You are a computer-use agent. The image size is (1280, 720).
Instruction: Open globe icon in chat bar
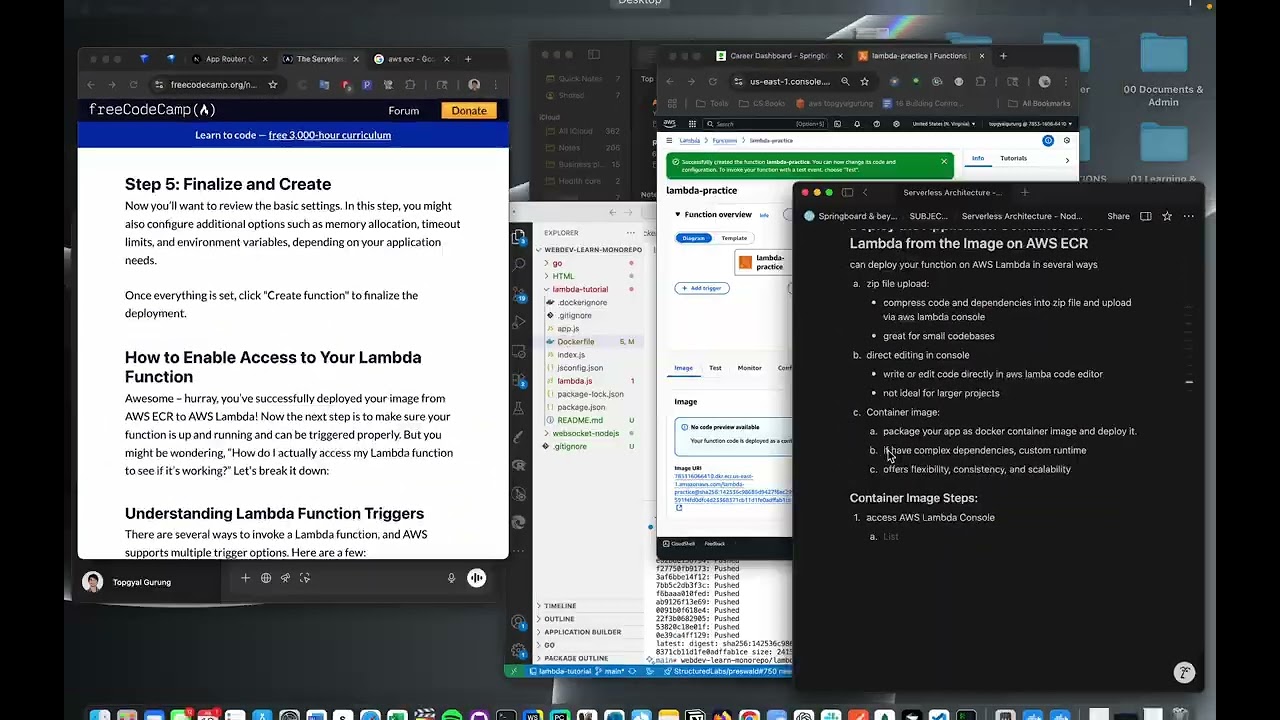(266, 578)
